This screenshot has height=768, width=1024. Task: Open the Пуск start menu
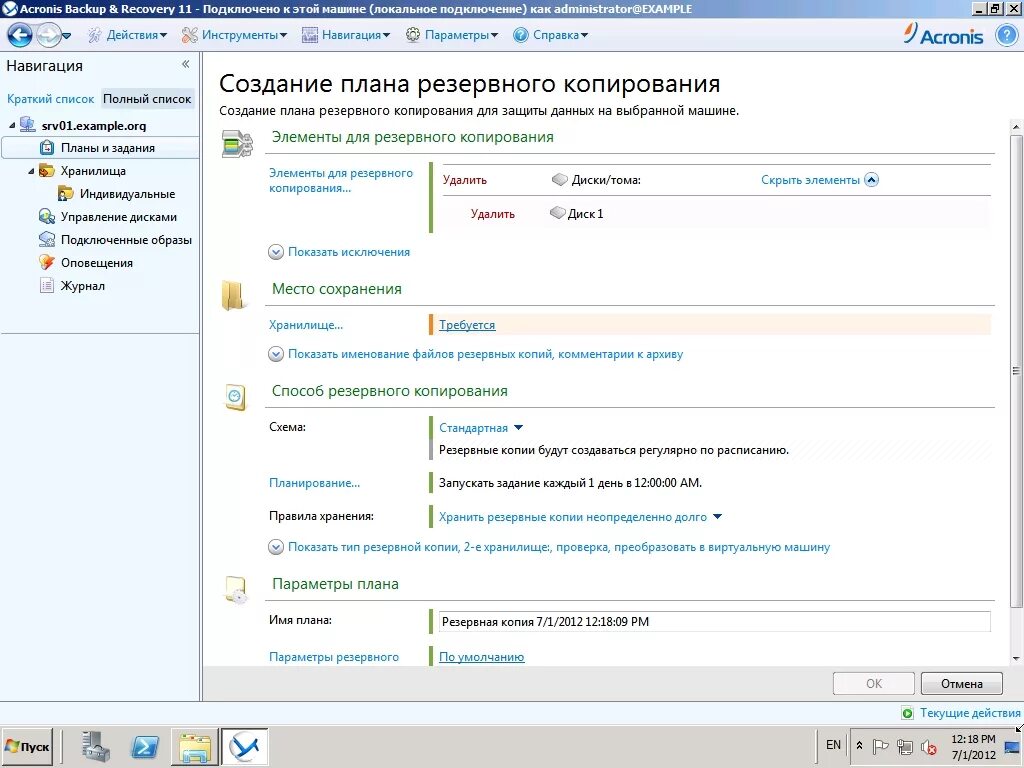tap(27, 746)
